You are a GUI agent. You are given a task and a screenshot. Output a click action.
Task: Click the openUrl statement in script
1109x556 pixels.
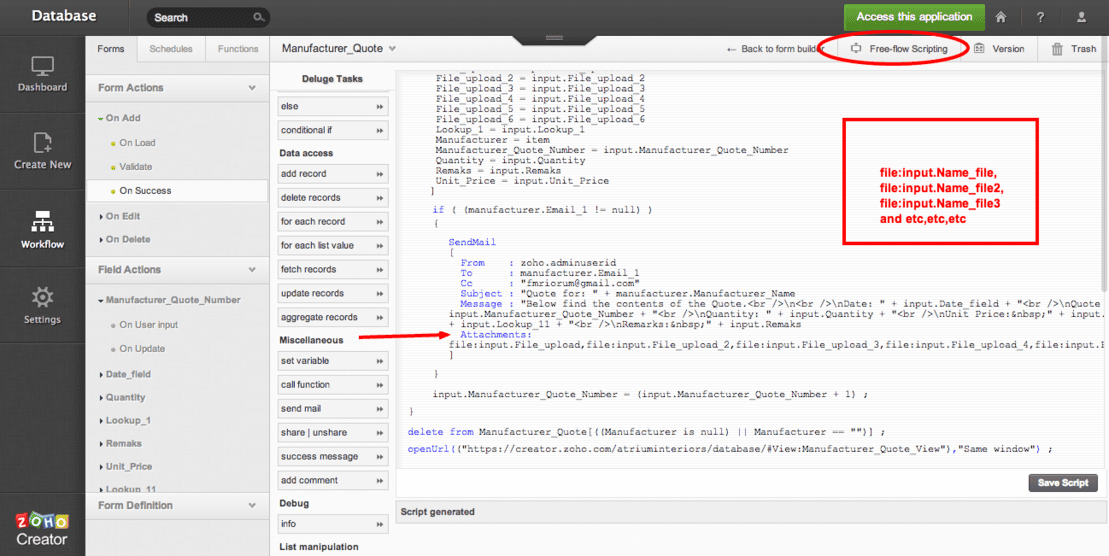coord(730,449)
